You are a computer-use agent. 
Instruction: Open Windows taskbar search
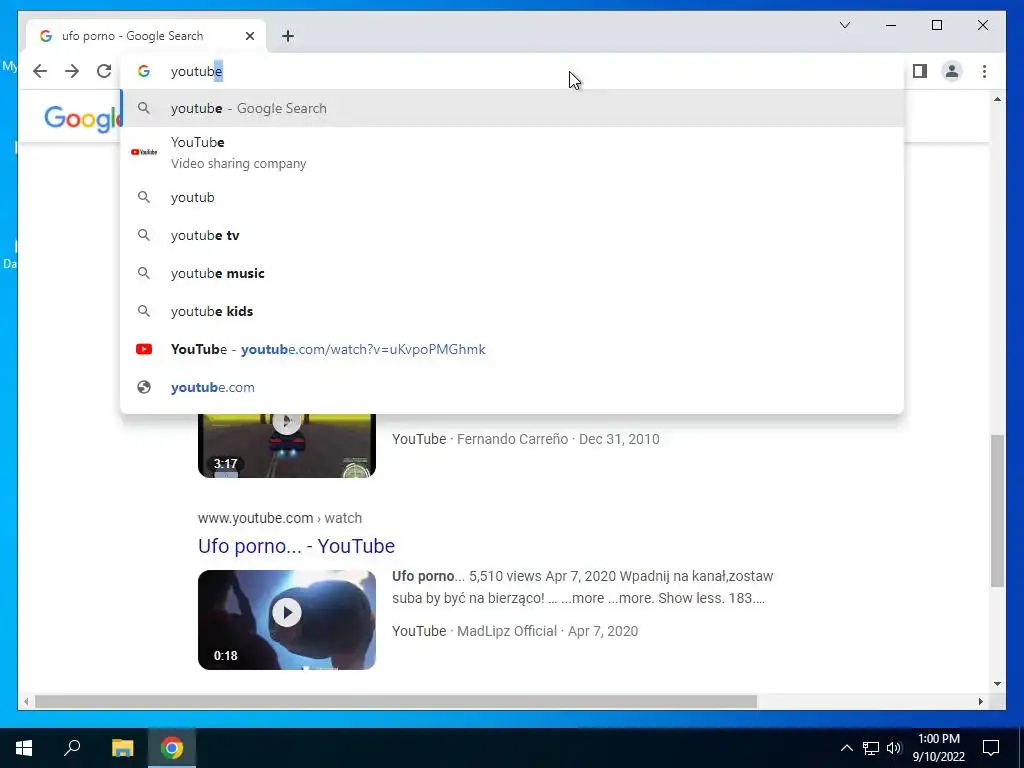tap(72, 748)
